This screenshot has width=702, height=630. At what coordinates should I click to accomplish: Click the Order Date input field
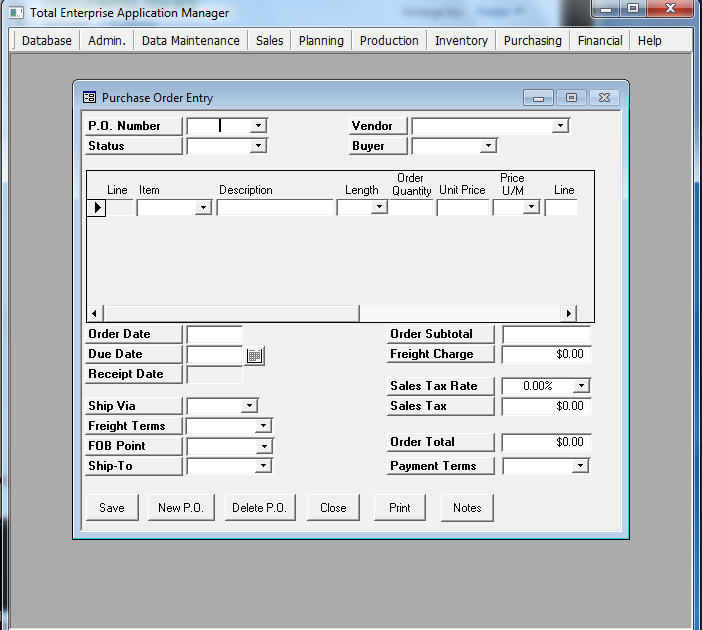pos(214,334)
